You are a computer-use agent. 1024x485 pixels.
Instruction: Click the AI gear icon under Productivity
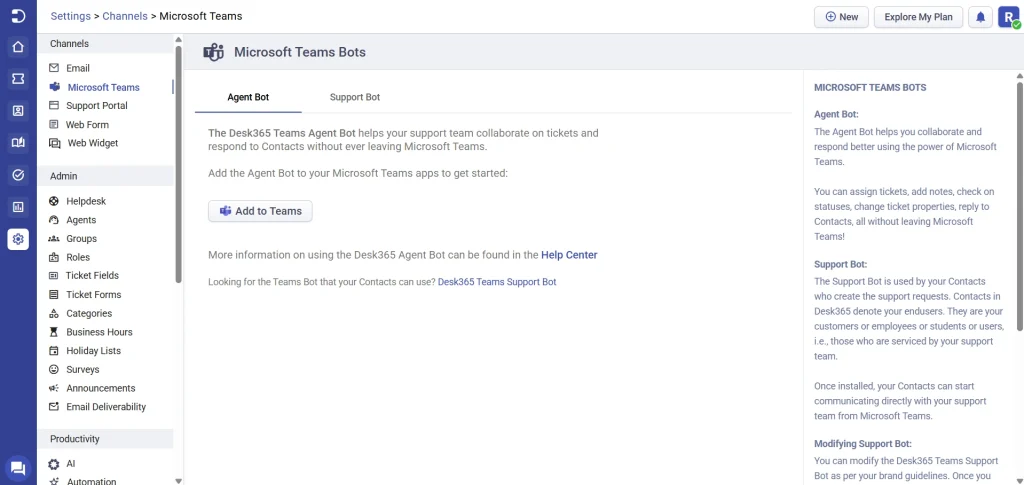54,464
